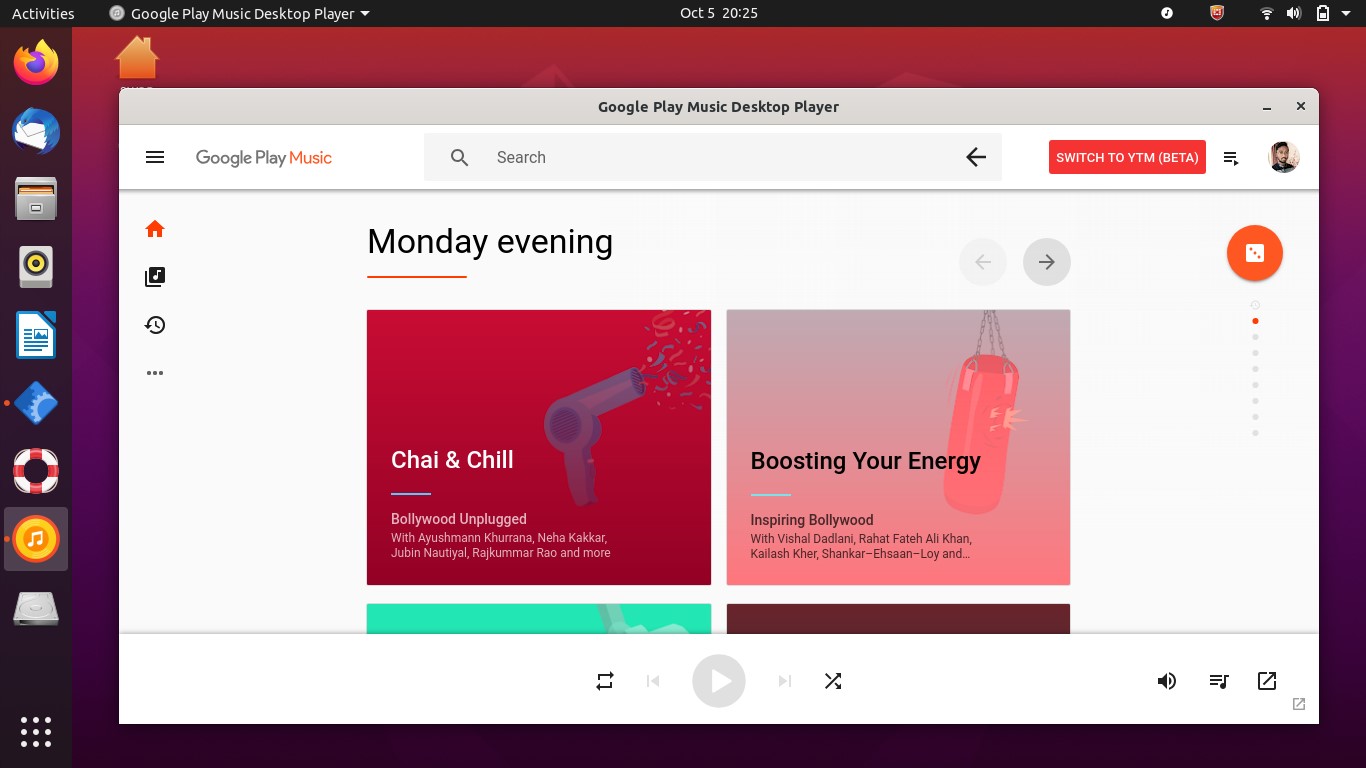1366x768 pixels.
Task: Click the music note tray indicator
Action: click(1167, 13)
